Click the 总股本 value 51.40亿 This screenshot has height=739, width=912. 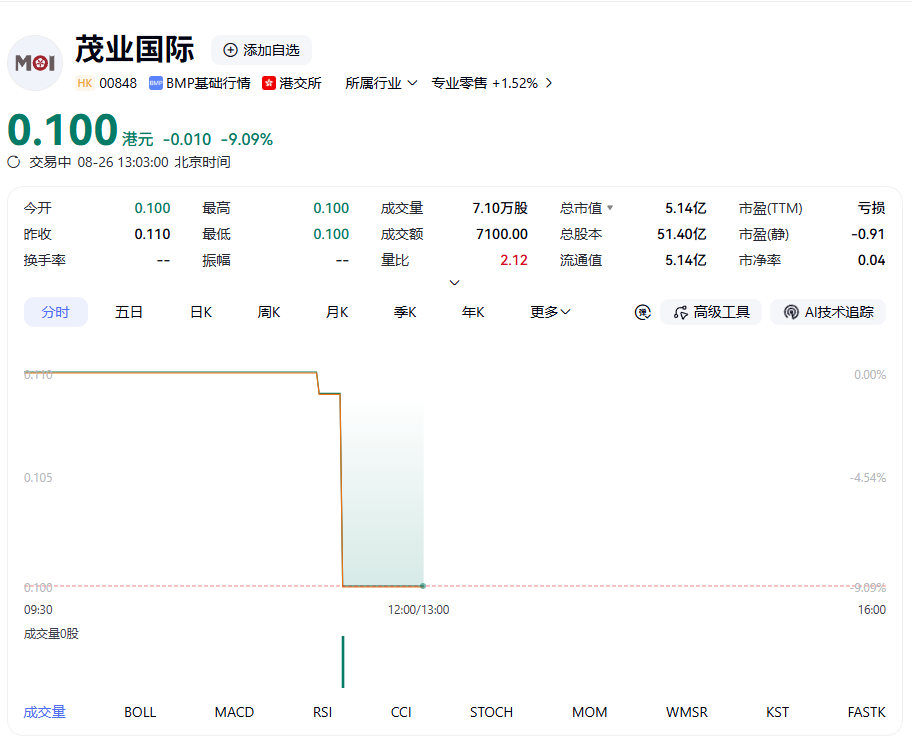(682, 234)
